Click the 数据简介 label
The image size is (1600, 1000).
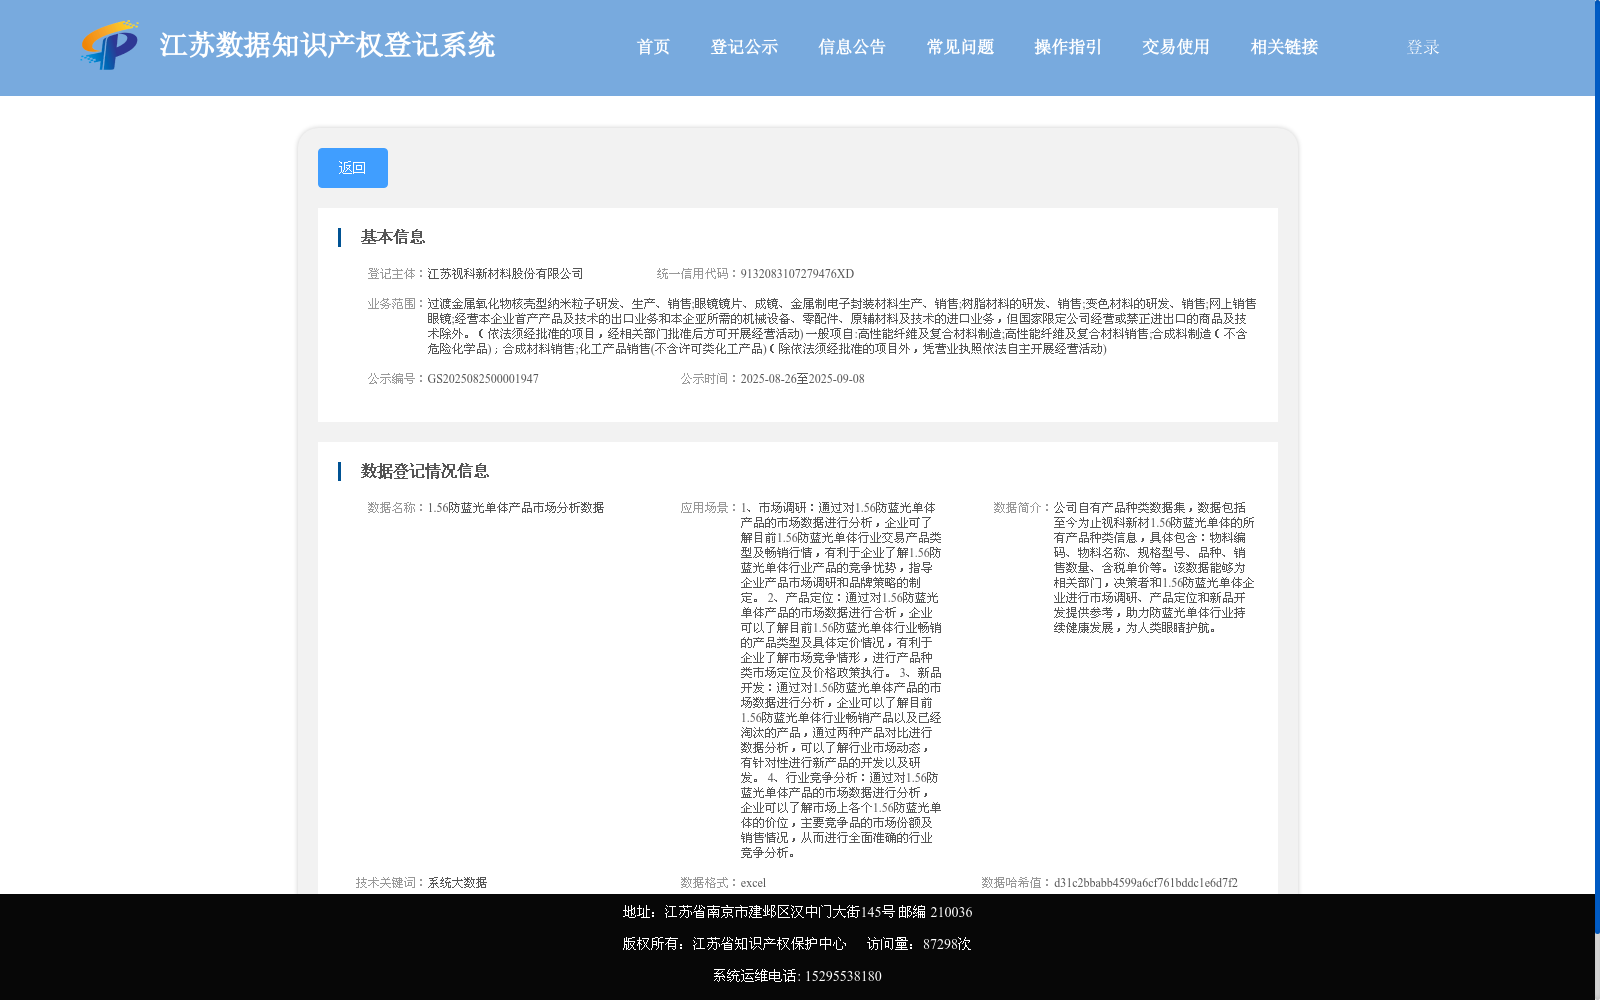click(x=1022, y=508)
